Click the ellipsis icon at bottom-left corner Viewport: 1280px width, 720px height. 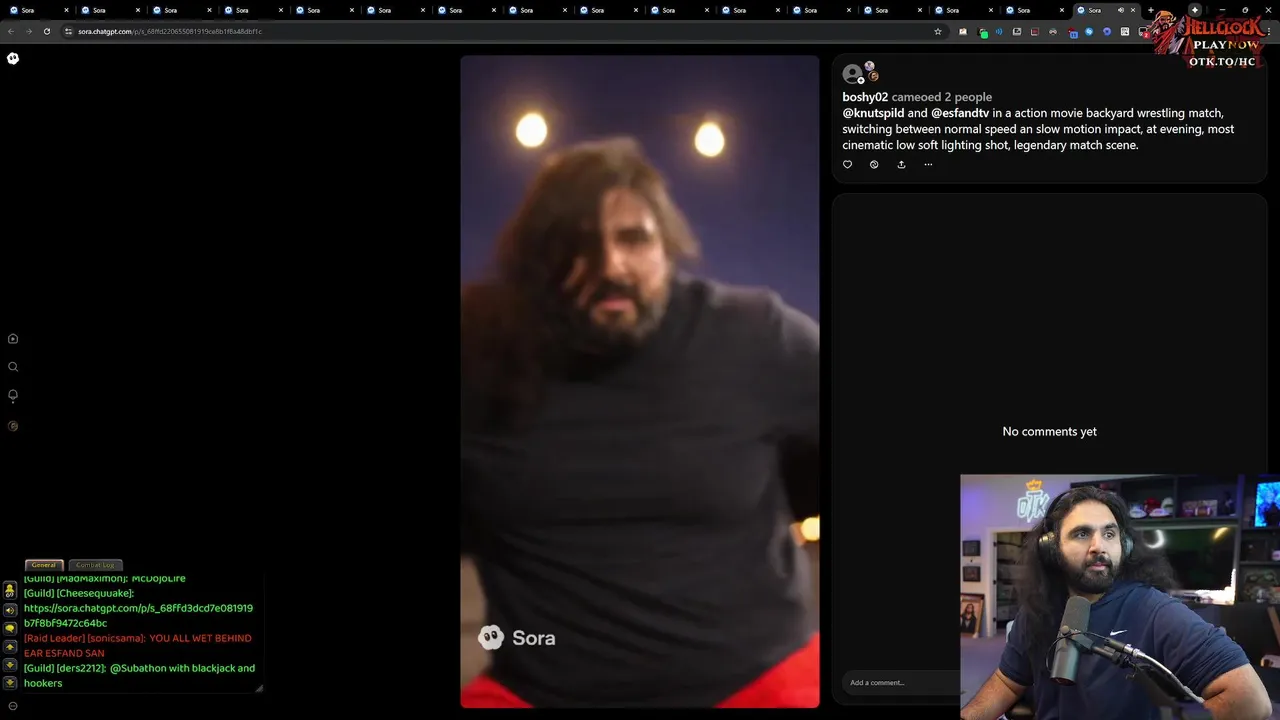pos(13,706)
